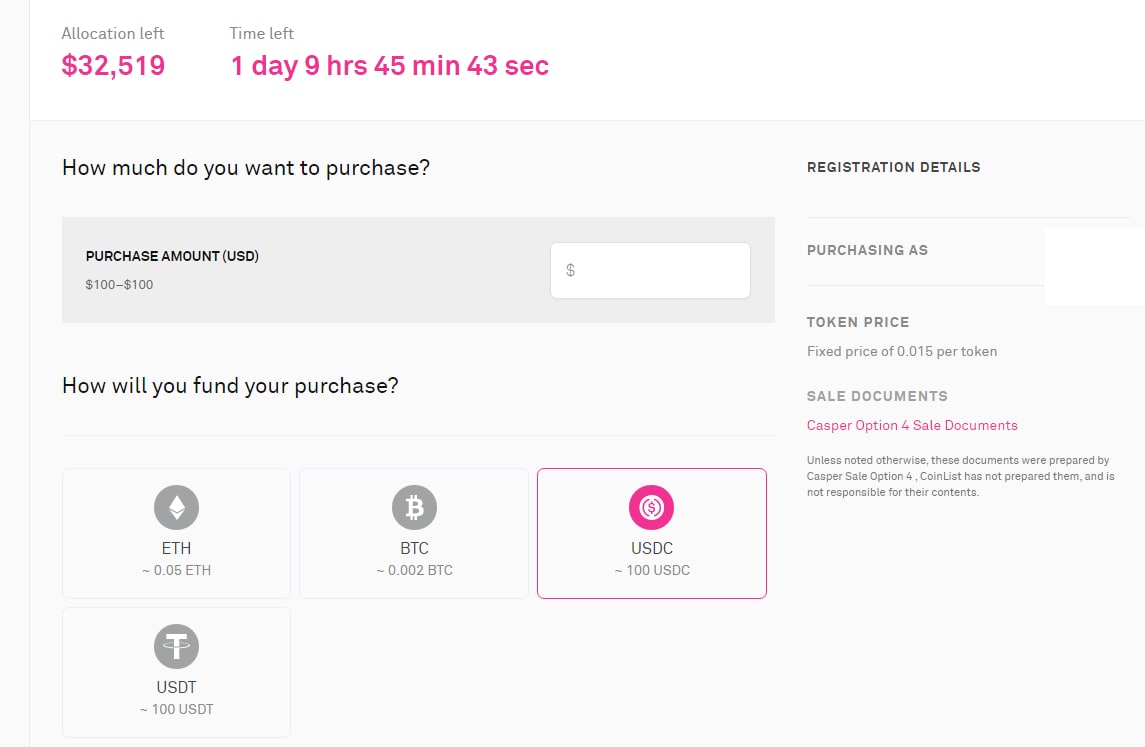
Task: Click the fixed price per token text
Action: pyautogui.click(x=901, y=351)
